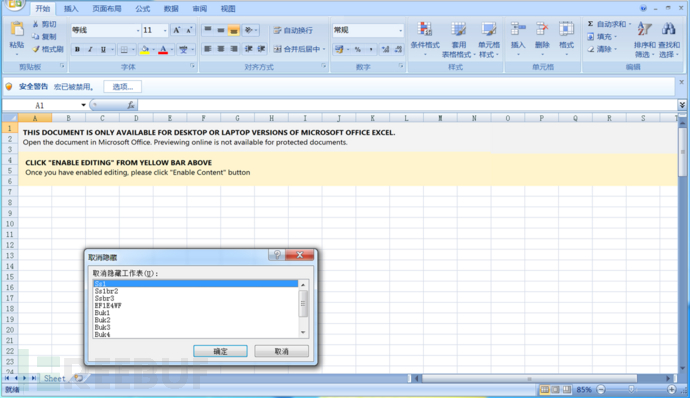Click the Borders icon
The width and height of the screenshot is (690, 398).
point(124,49)
